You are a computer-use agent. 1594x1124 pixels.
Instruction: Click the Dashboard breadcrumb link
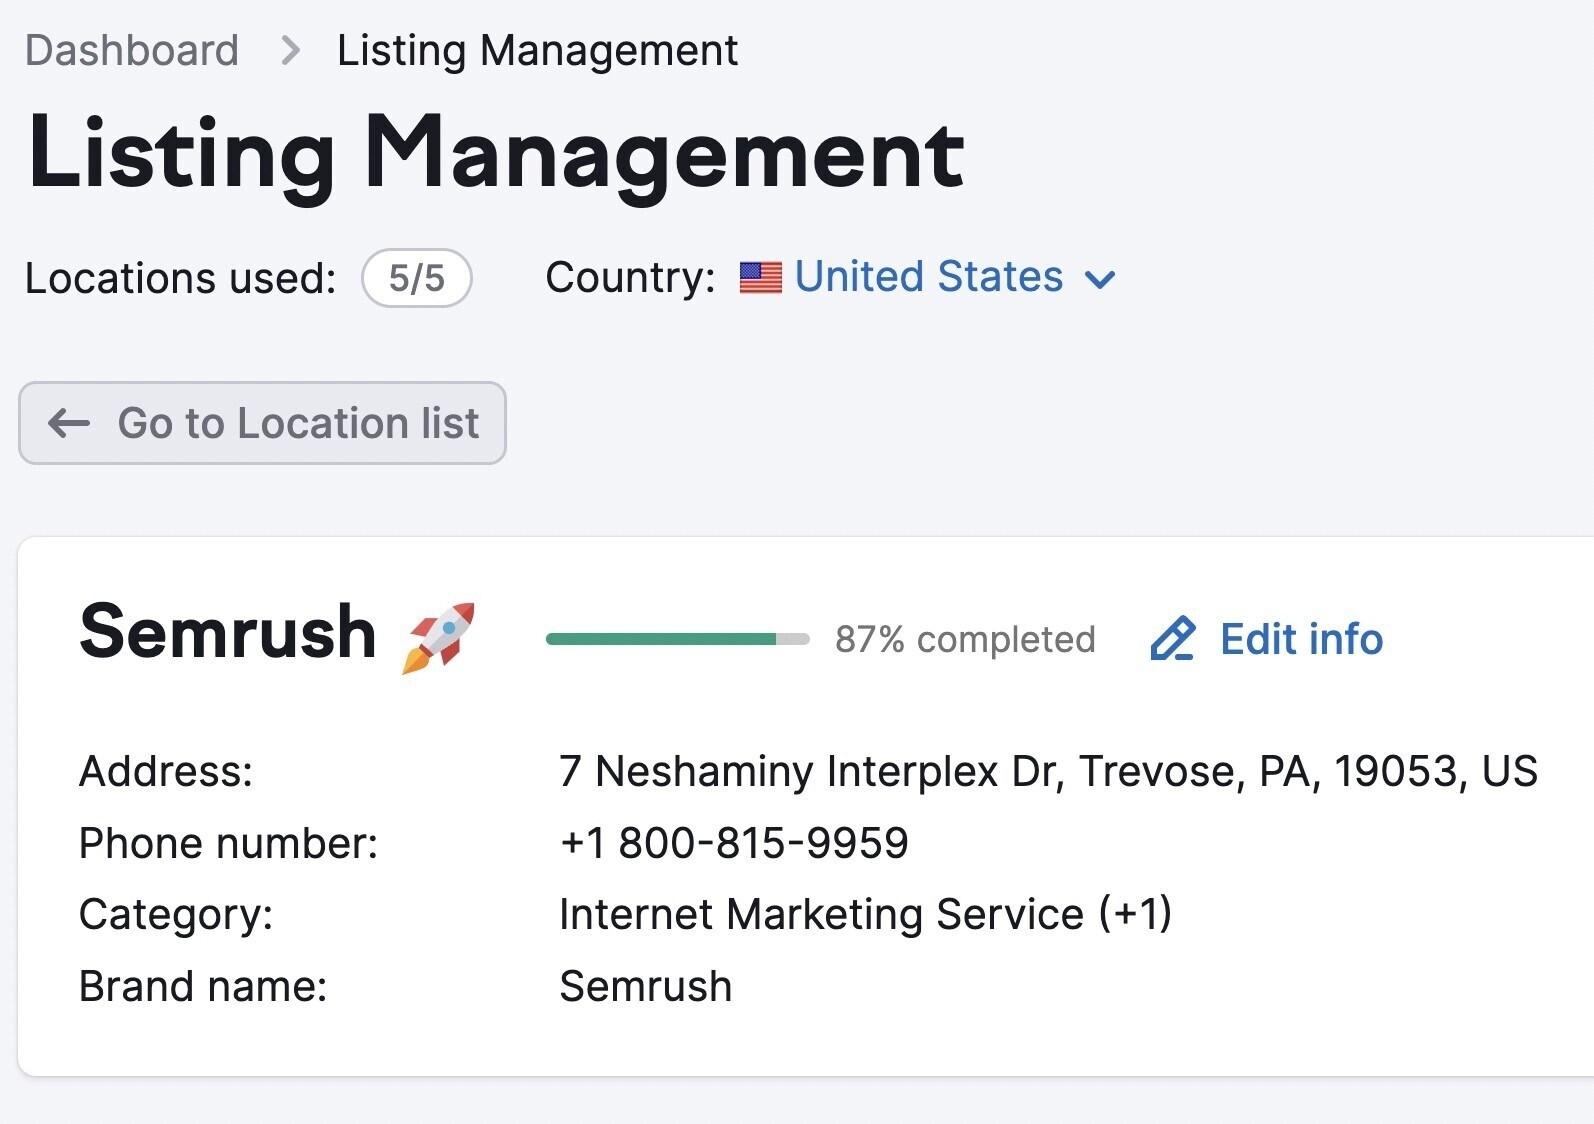pyautogui.click(x=132, y=50)
